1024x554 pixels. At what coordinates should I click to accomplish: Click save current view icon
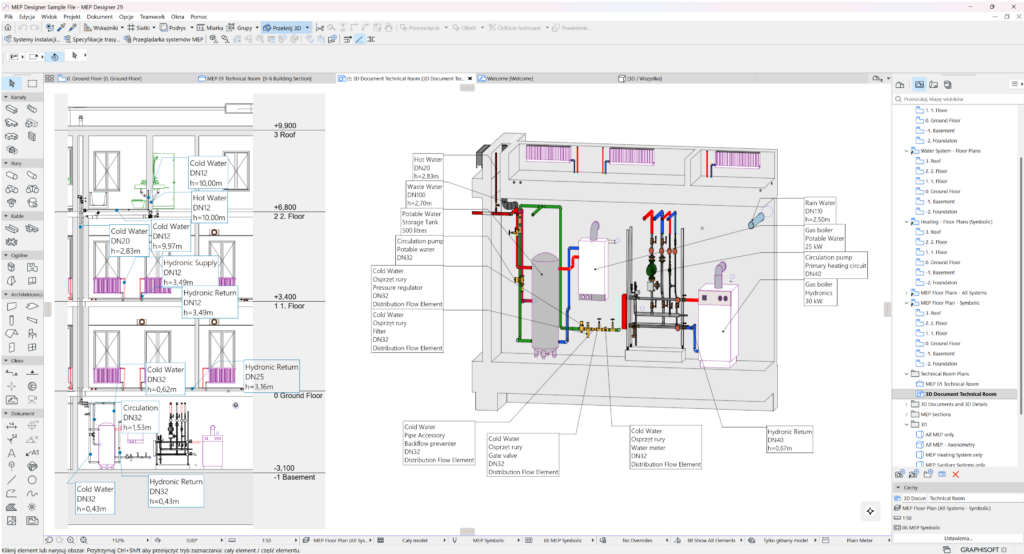click(900, 474)
